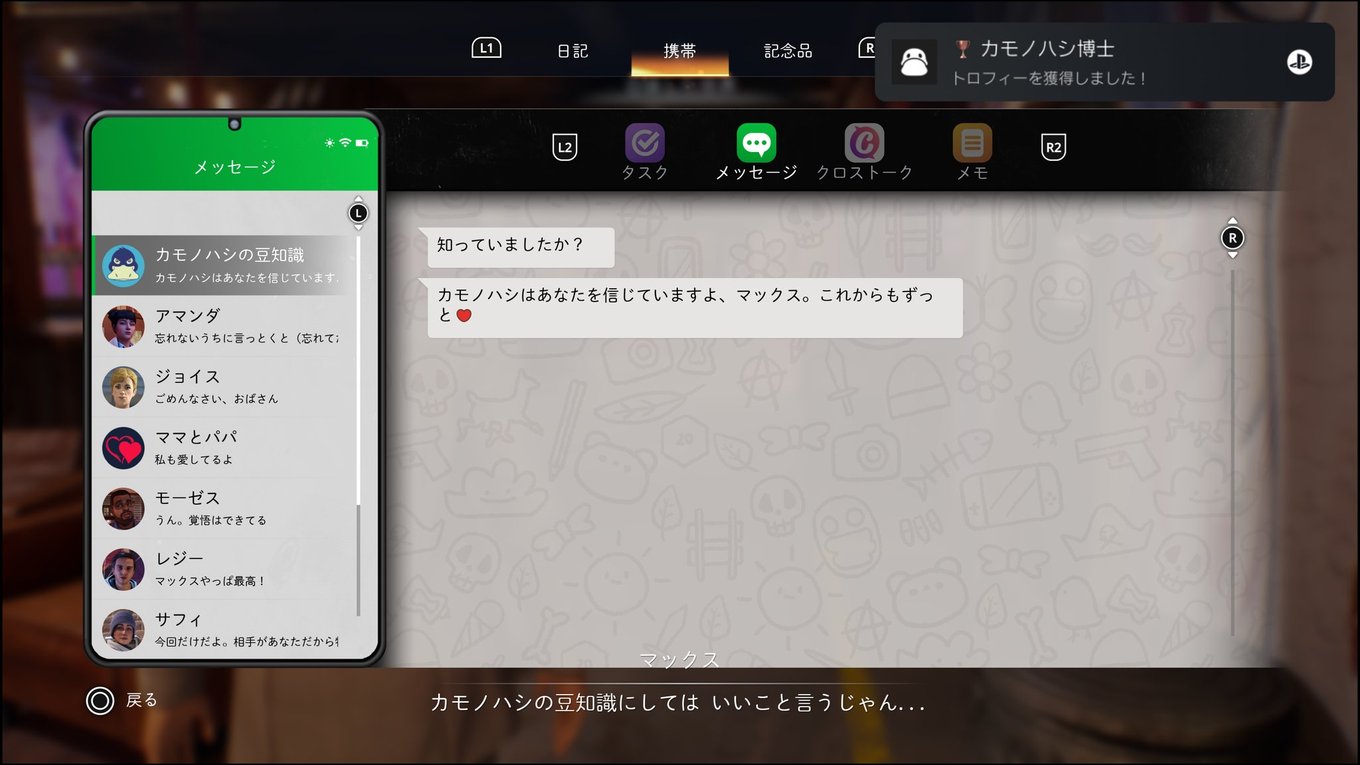1360x765 pixels.
Task: Click the R stick message scroll indicator
Action: tap(1232, 238)
